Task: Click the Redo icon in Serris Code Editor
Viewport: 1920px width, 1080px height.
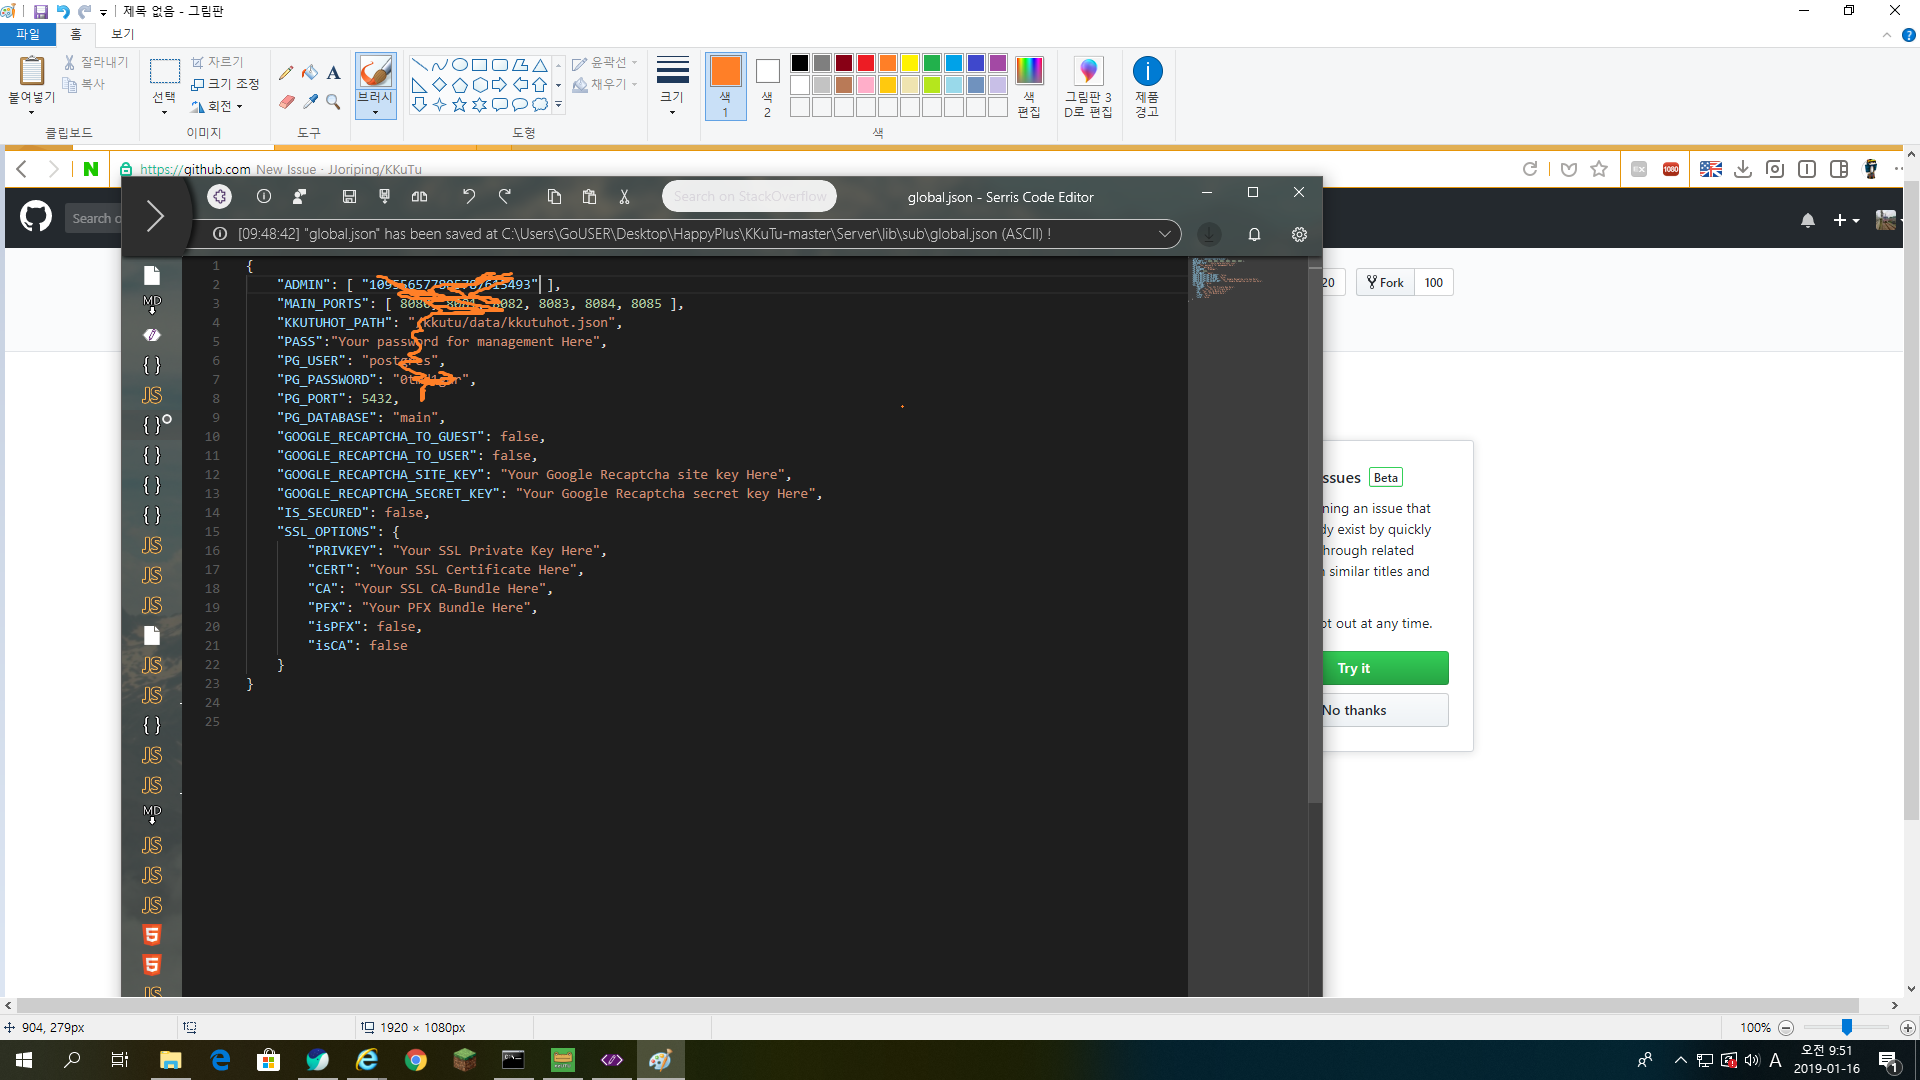Action: click(x=505, y=197)
